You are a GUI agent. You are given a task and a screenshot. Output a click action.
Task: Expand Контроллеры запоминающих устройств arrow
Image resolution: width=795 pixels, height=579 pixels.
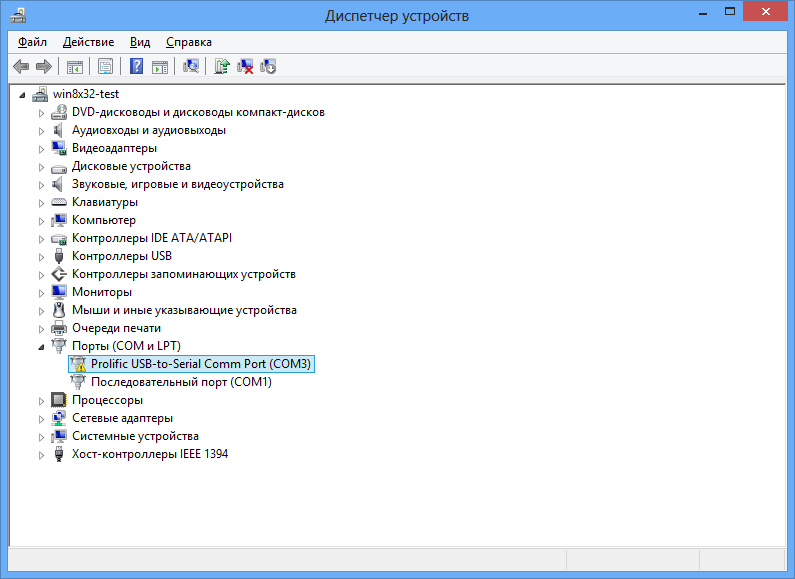pyautogui.click(x=41, y=275)
